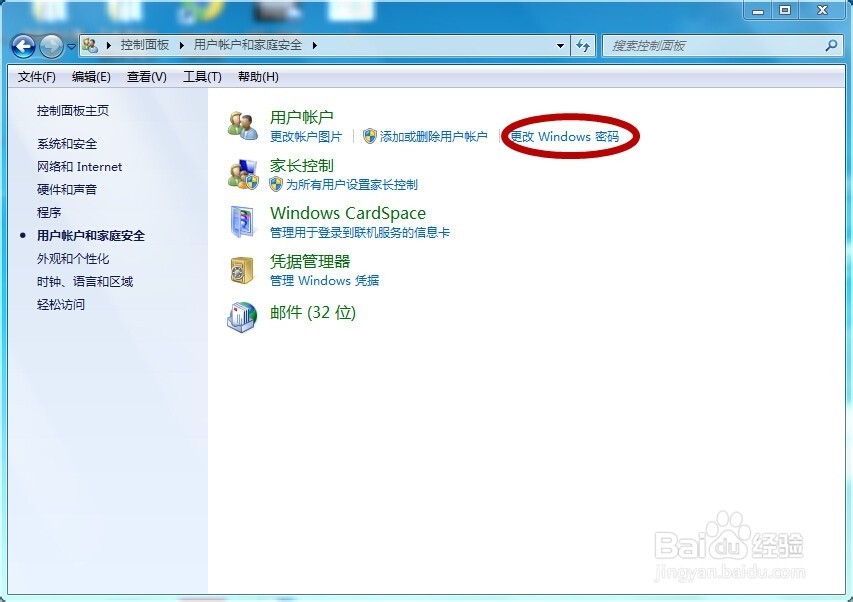Click 管理用于登录到联机服务的信息卡 link

(x=360, y=233)
